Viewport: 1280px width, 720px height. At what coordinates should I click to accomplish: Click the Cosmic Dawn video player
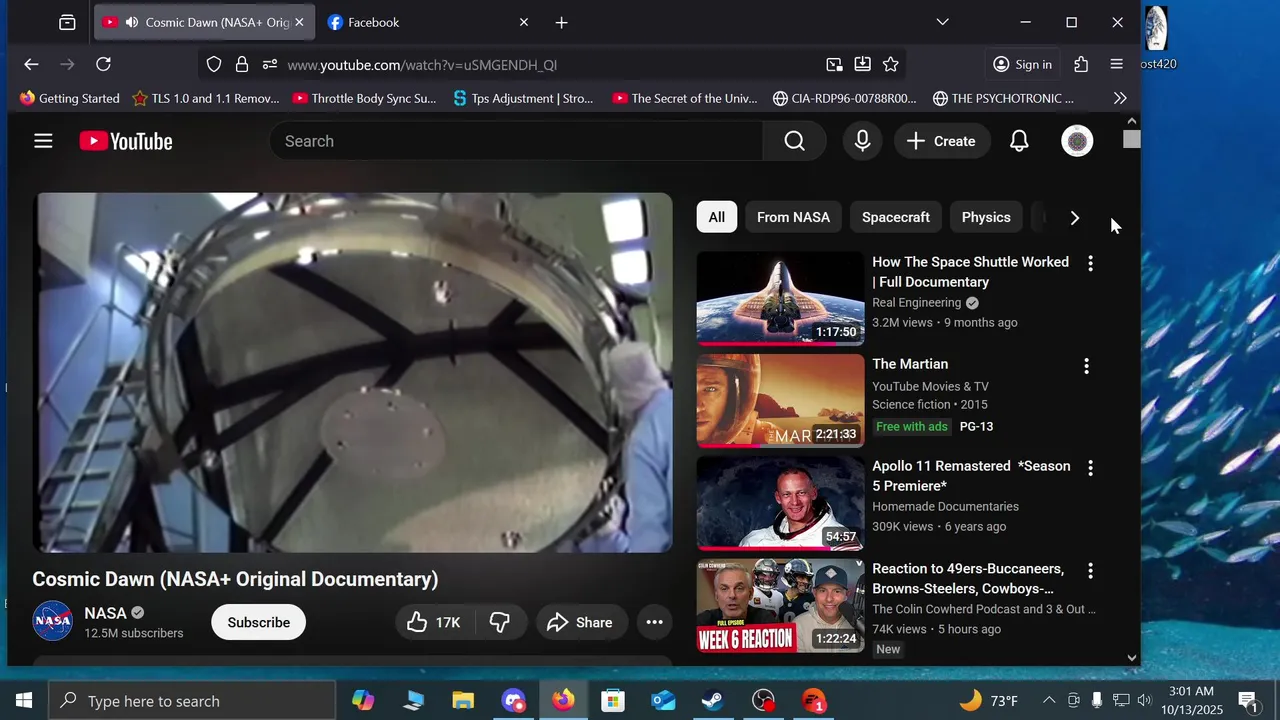[x=353, y=372]
